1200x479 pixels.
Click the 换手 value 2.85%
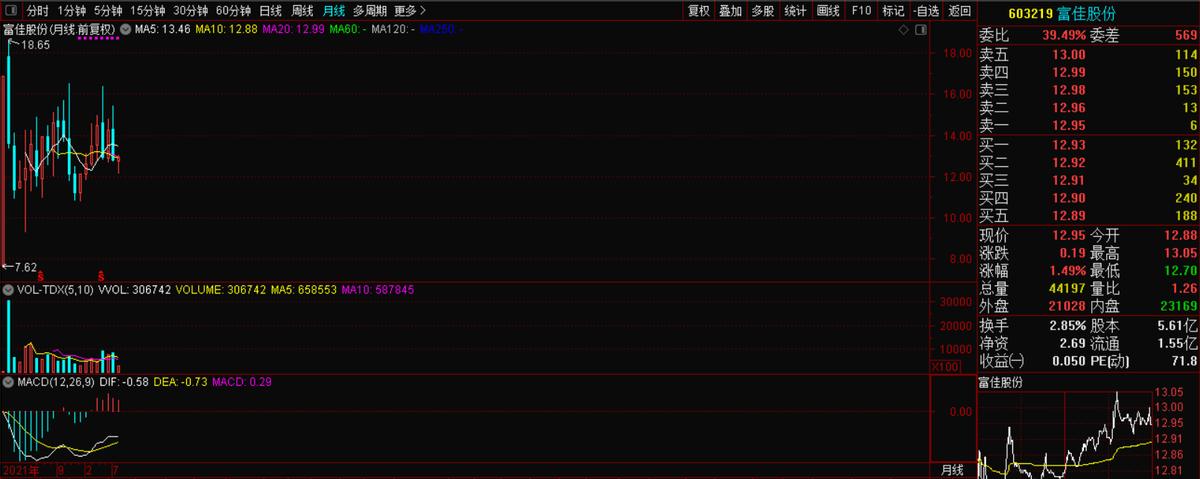coord(1065,326)
